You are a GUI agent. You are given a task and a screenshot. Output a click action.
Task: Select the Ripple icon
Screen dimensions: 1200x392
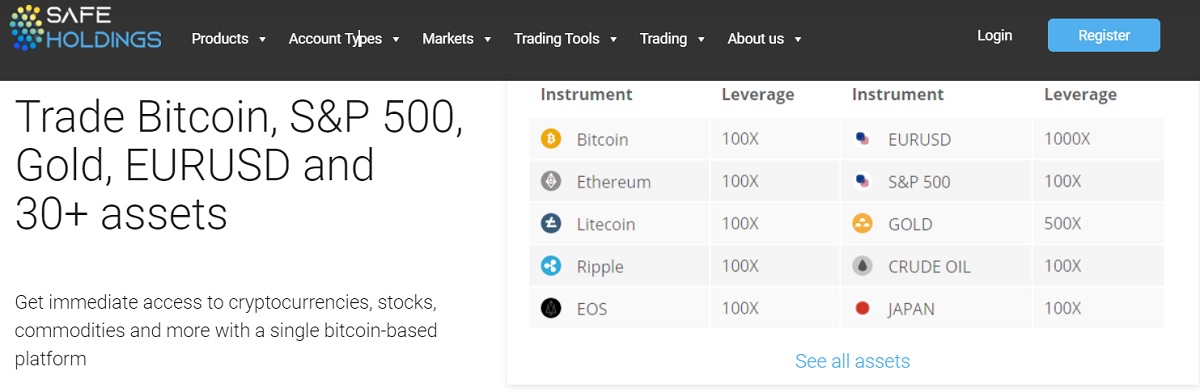(551, 266)
